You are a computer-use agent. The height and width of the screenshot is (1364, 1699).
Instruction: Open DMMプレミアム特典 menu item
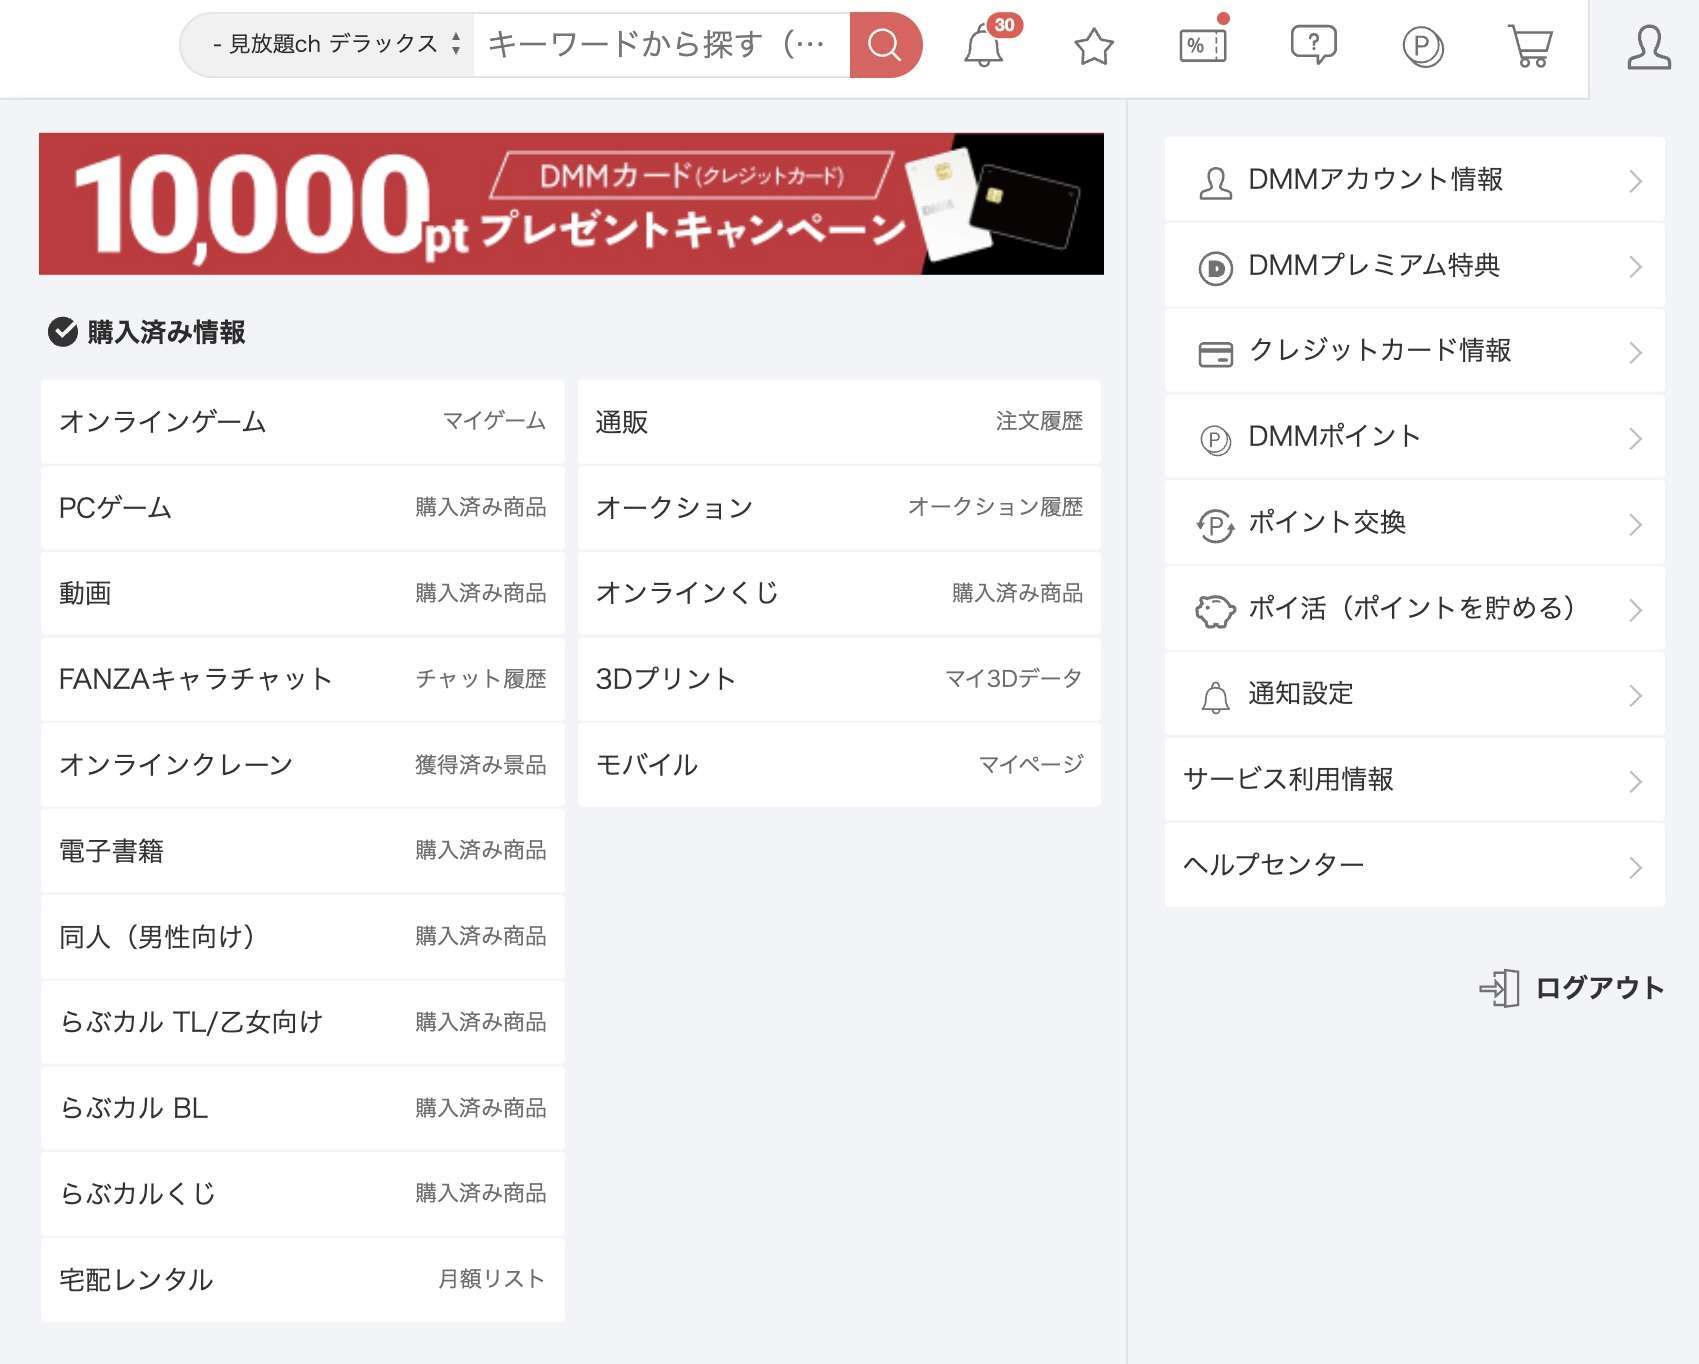coord(1414,266)
